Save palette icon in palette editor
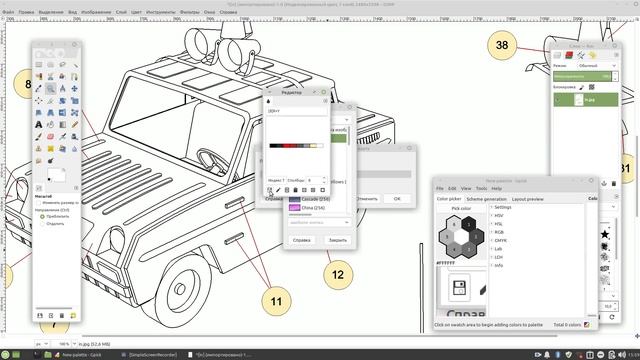 (x=269, y=190)
